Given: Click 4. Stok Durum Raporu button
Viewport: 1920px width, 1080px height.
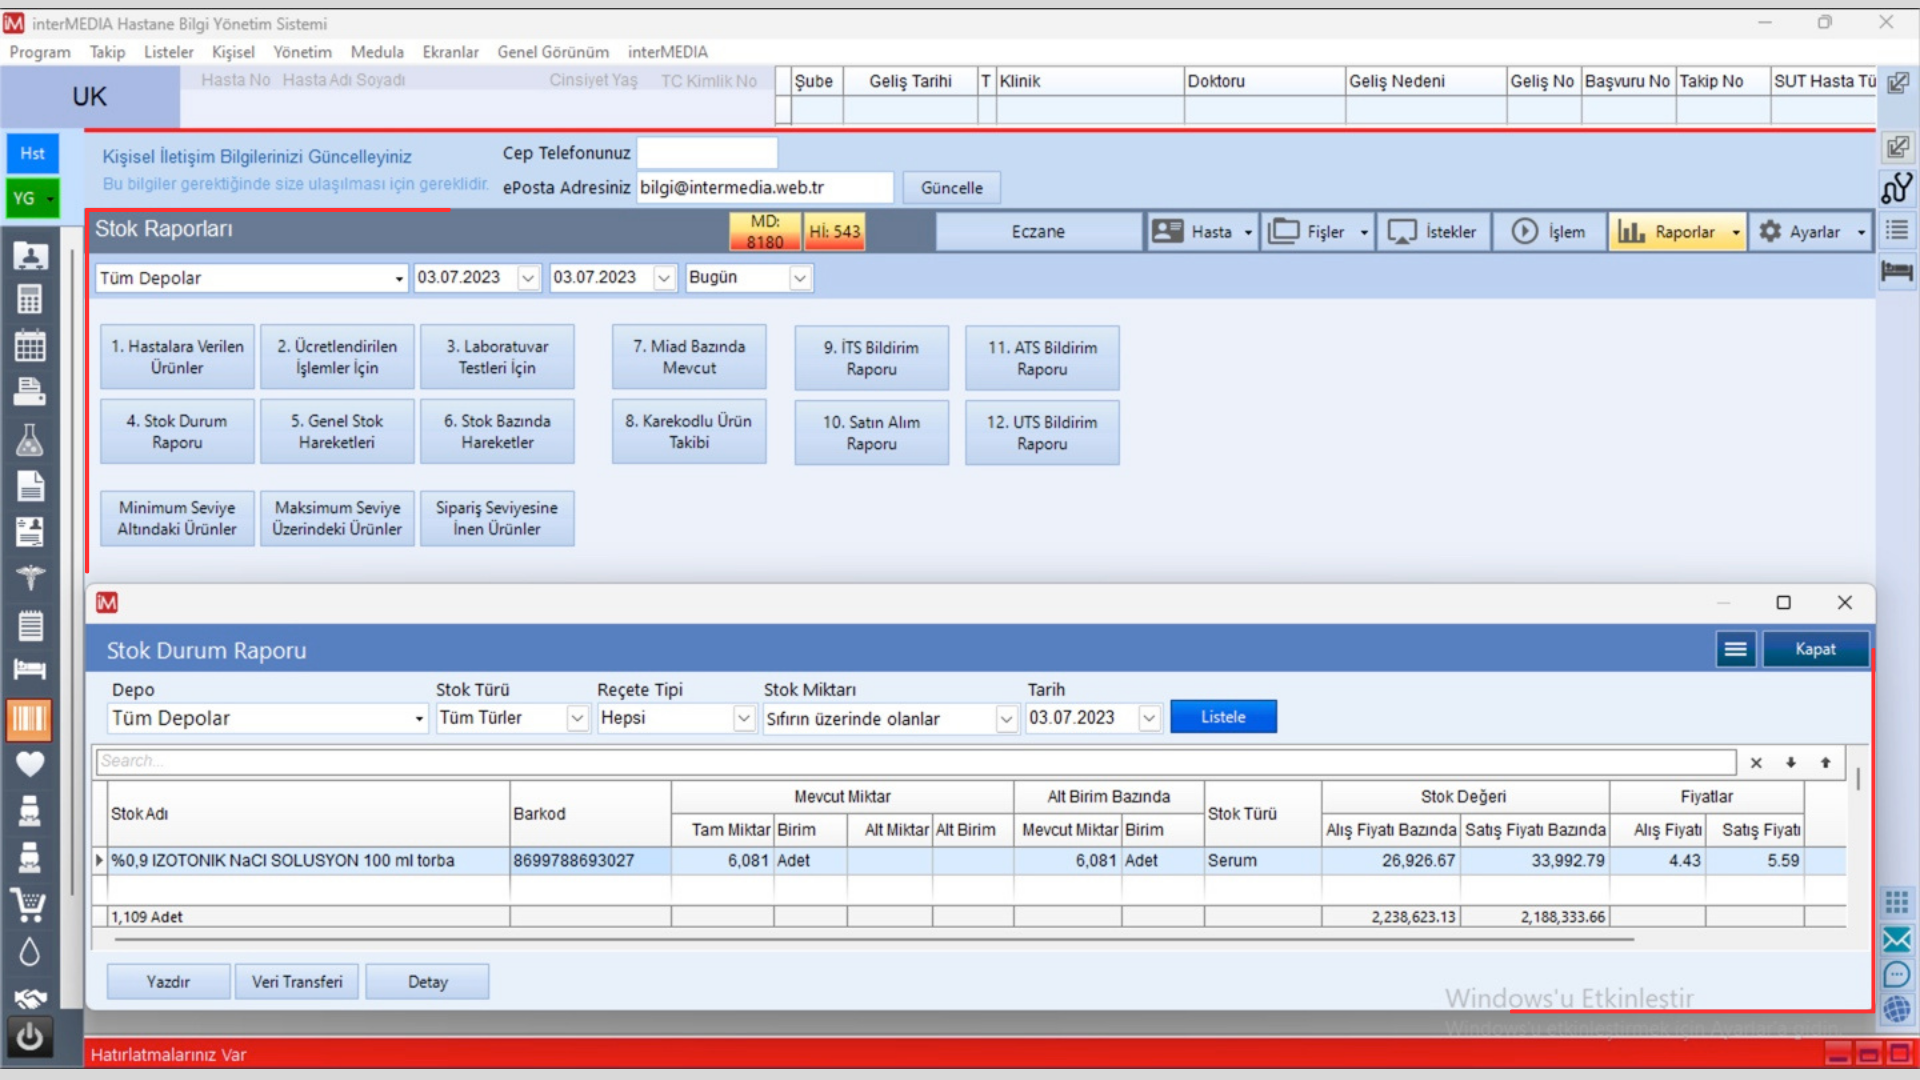Looking at the screenshot, I should coord(177,432).
